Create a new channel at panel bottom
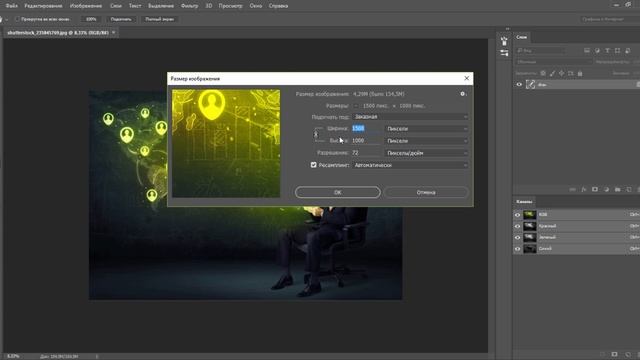 628,354
